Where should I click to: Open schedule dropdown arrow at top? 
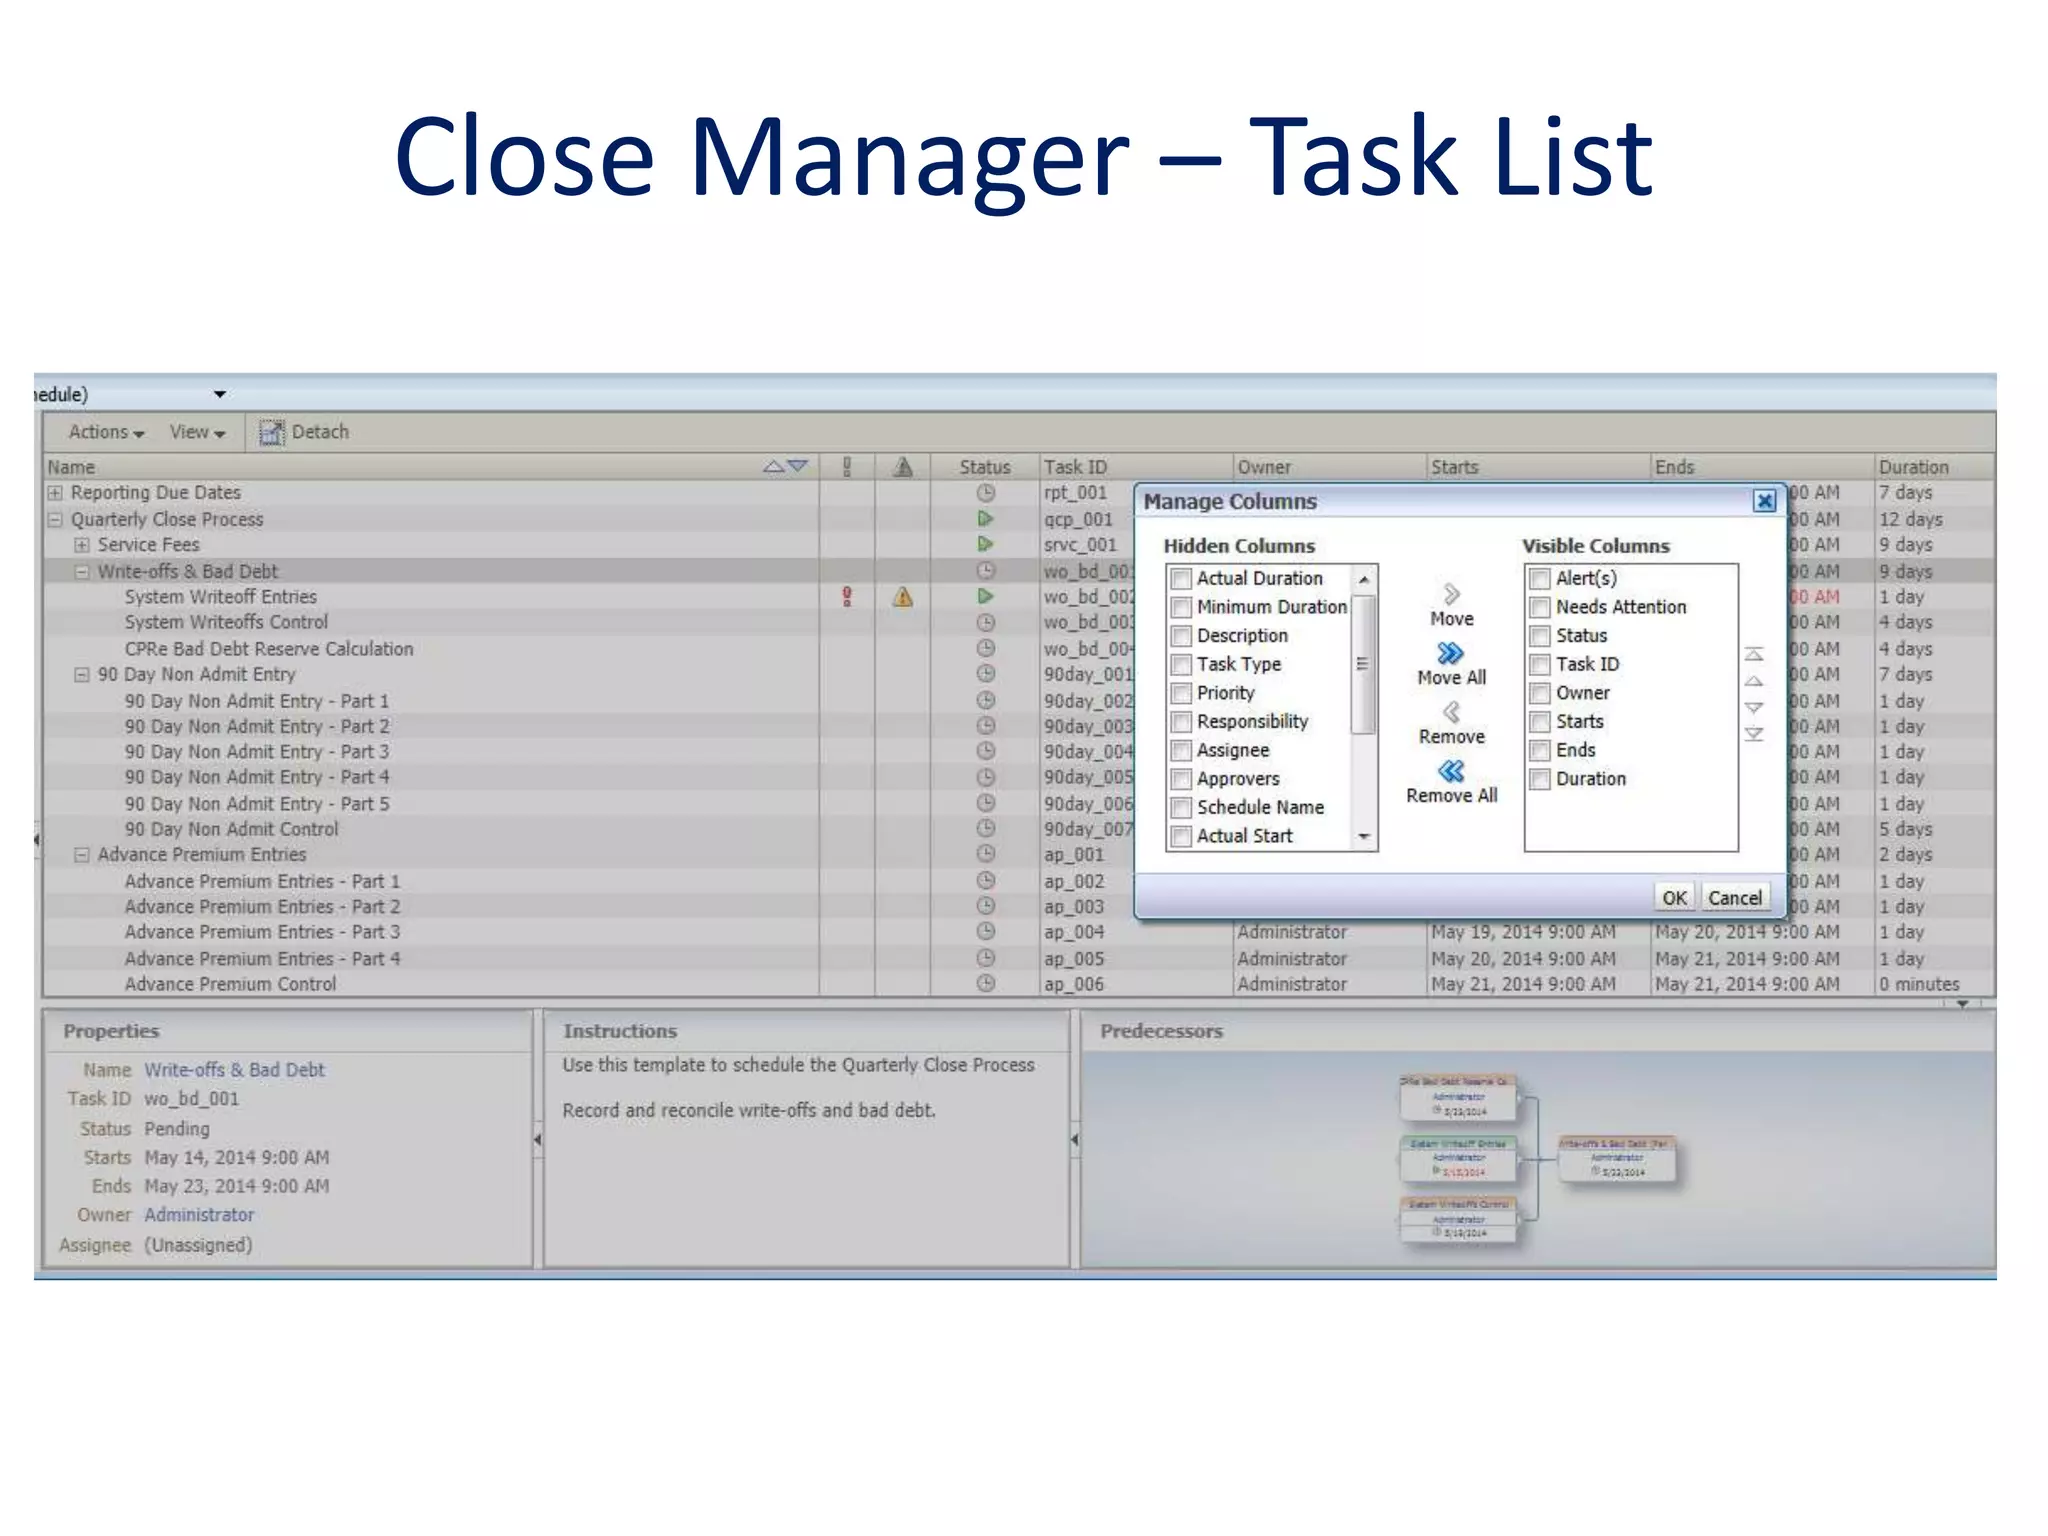click(219, 394)
